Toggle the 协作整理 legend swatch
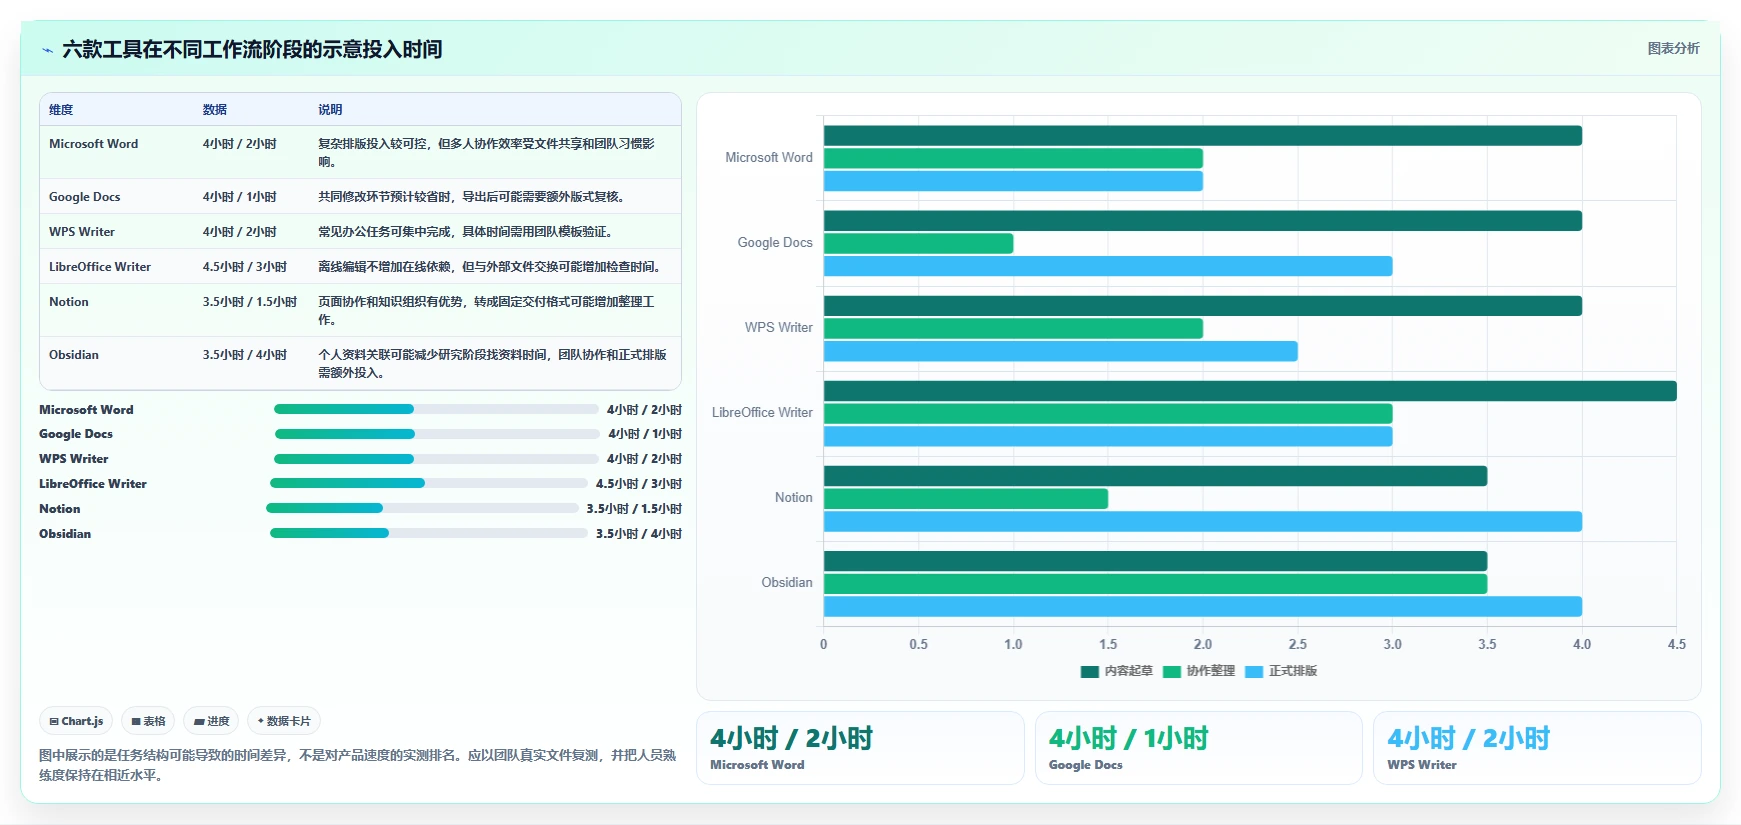 click(1172, 671)
